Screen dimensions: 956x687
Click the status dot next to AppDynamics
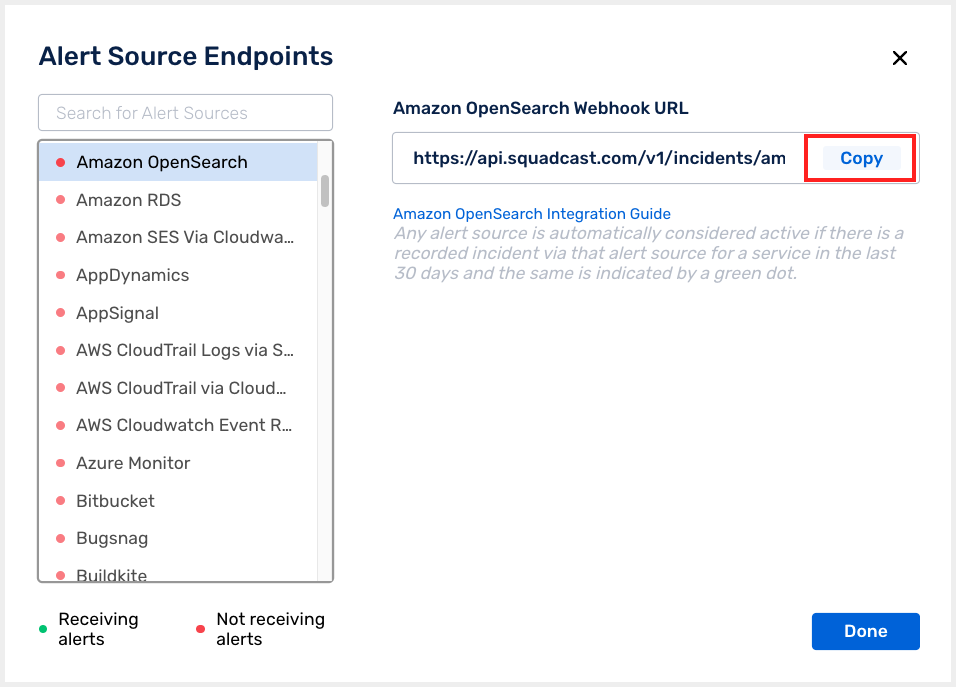coord(61,275)
